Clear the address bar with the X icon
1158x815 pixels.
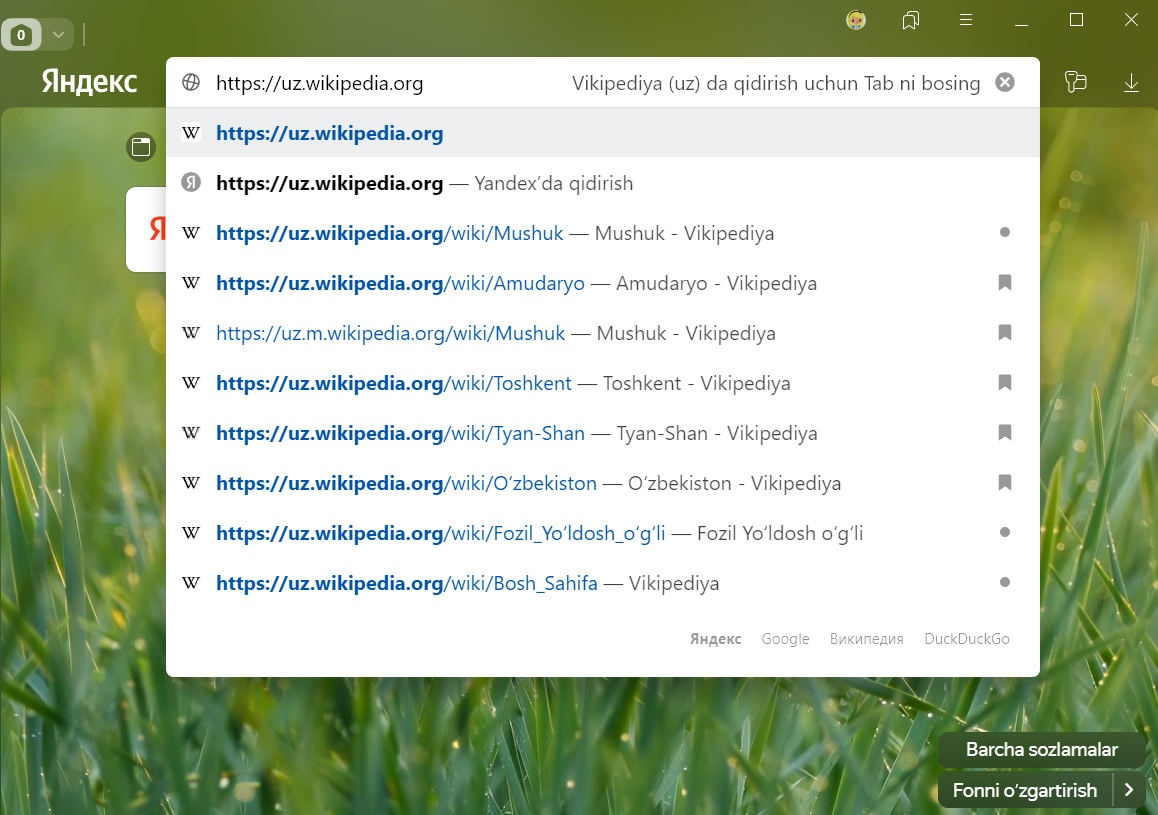1005,83
